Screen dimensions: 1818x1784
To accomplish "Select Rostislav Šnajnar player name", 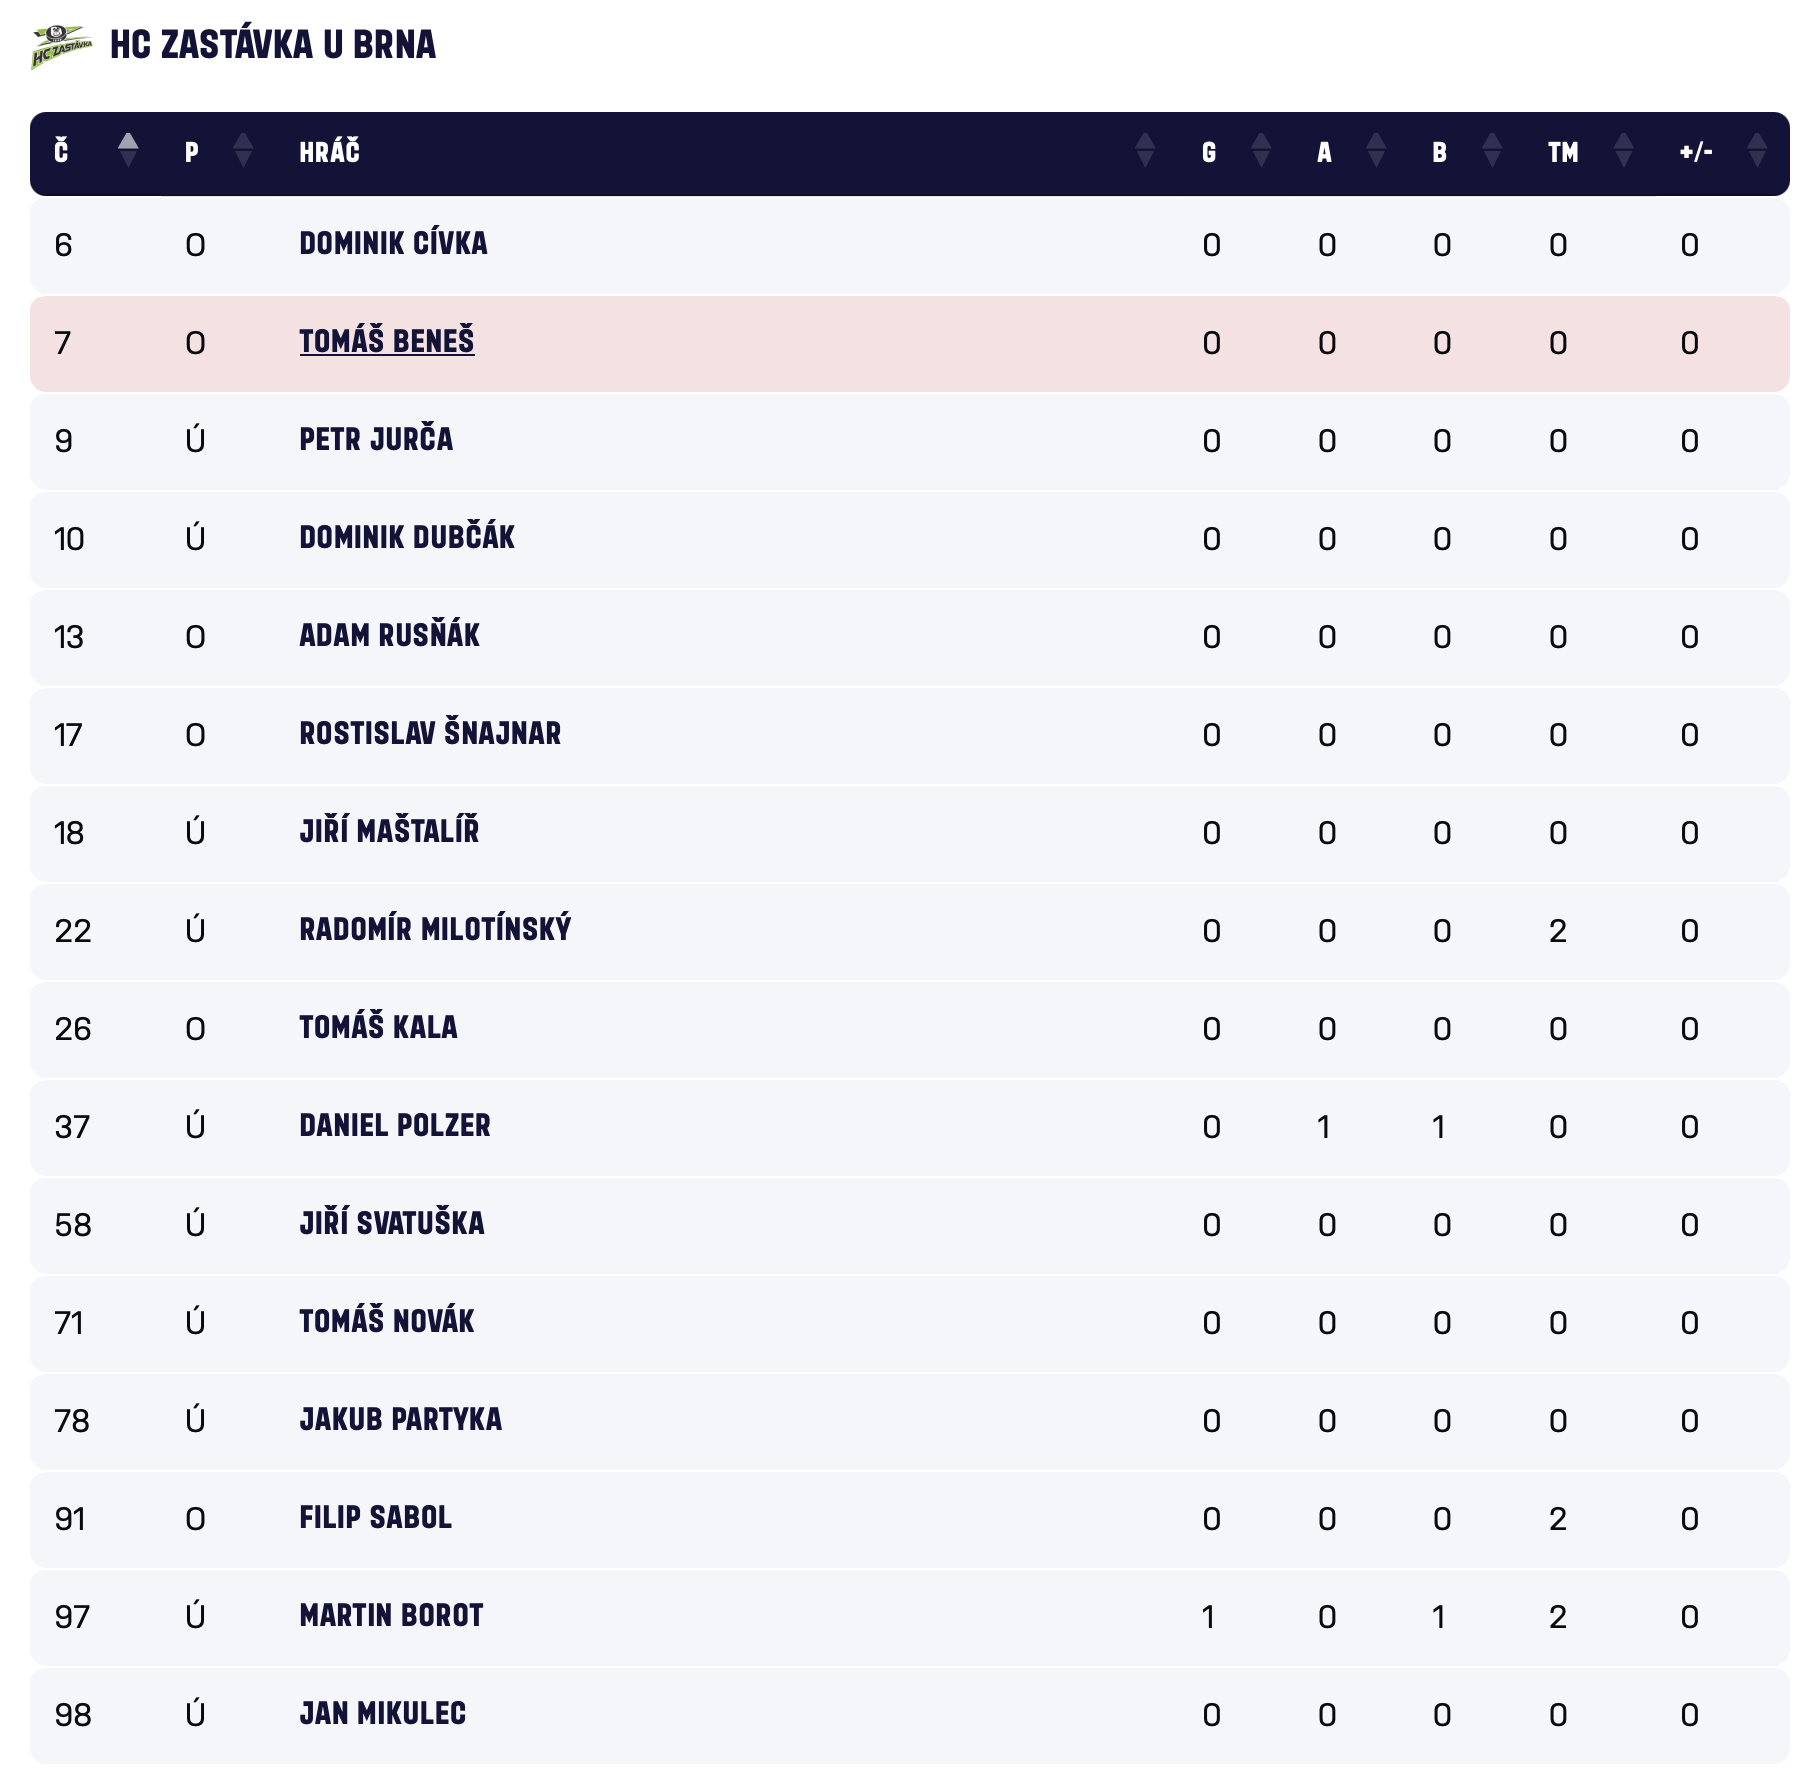I will 430,734.
